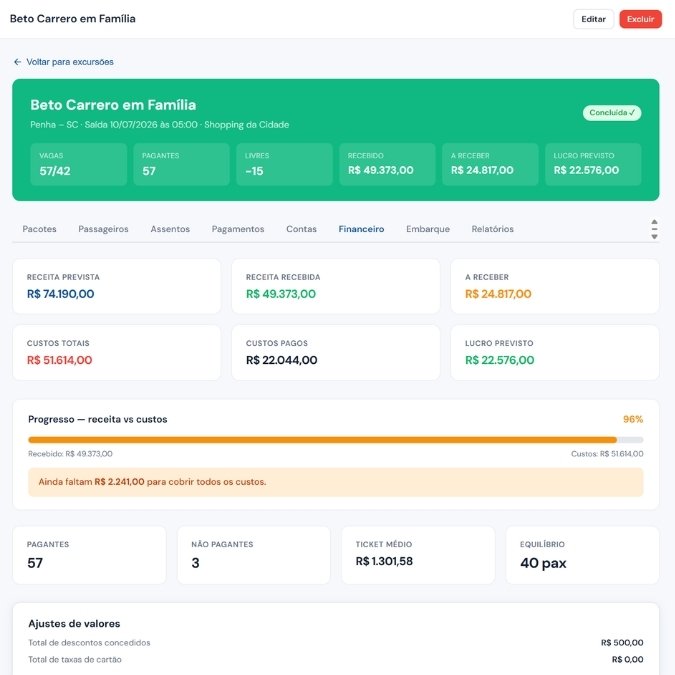Click the Concluída status badge
Screen dimensions: 675x675
[x=612, y=113]
